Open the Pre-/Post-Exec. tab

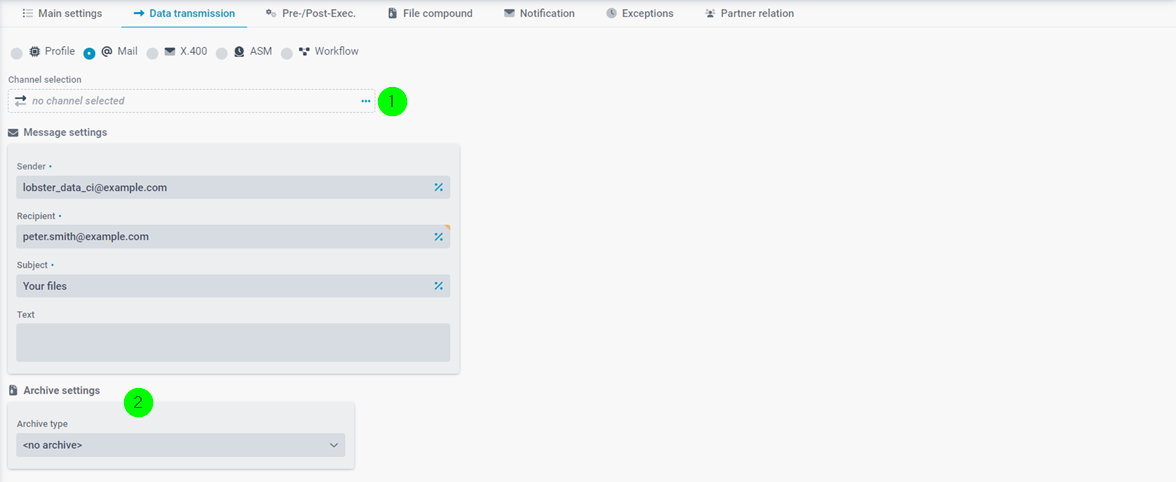310,13
